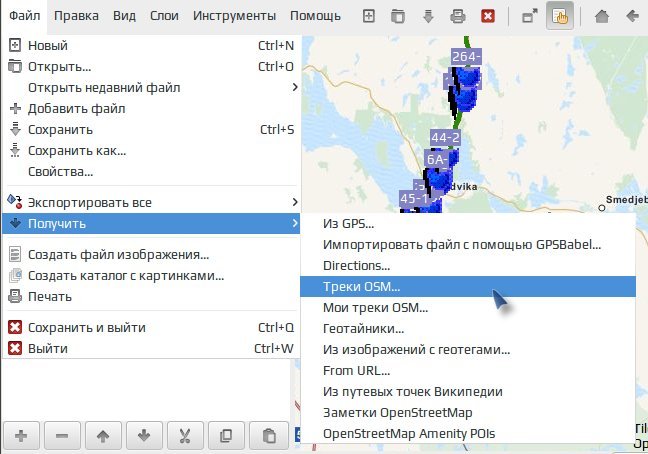The image size is (648, 454).
Task: Open the Помощь menu
Action: (315, 16)
